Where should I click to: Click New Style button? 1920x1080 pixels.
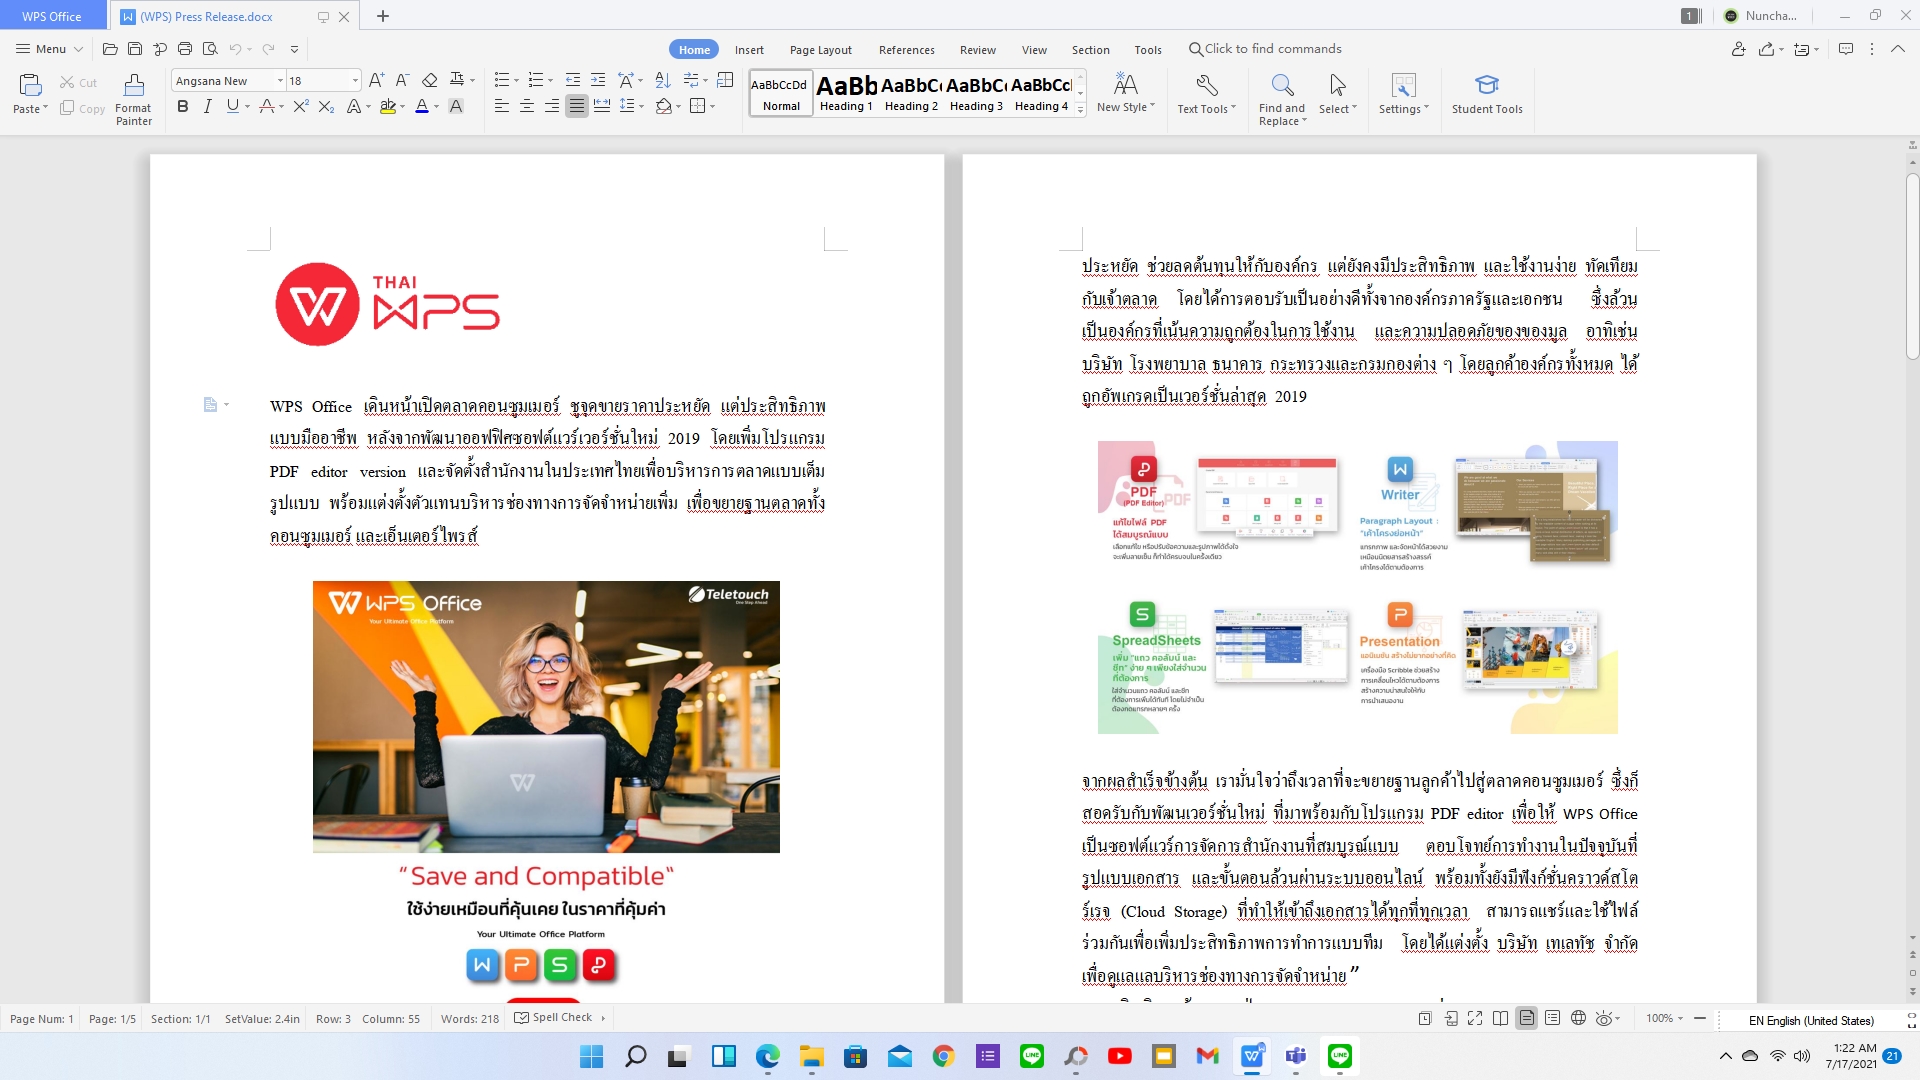1126,94
